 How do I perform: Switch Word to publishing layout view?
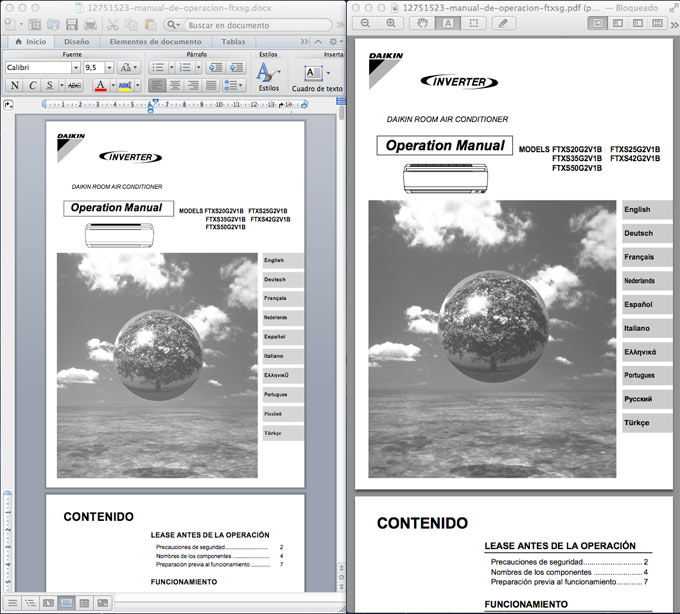tap(49, 603)
